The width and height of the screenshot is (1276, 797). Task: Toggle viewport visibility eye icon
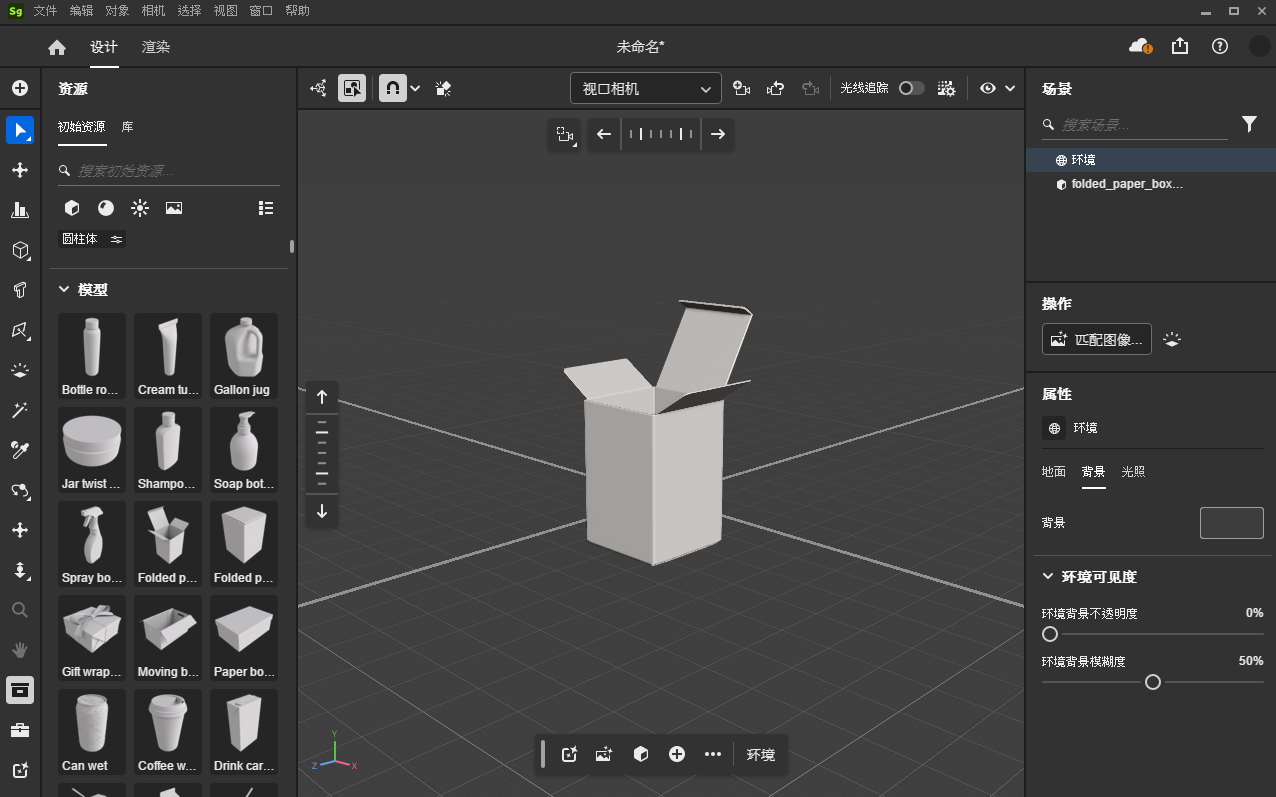pyautogui.click(x=988, y=88)
